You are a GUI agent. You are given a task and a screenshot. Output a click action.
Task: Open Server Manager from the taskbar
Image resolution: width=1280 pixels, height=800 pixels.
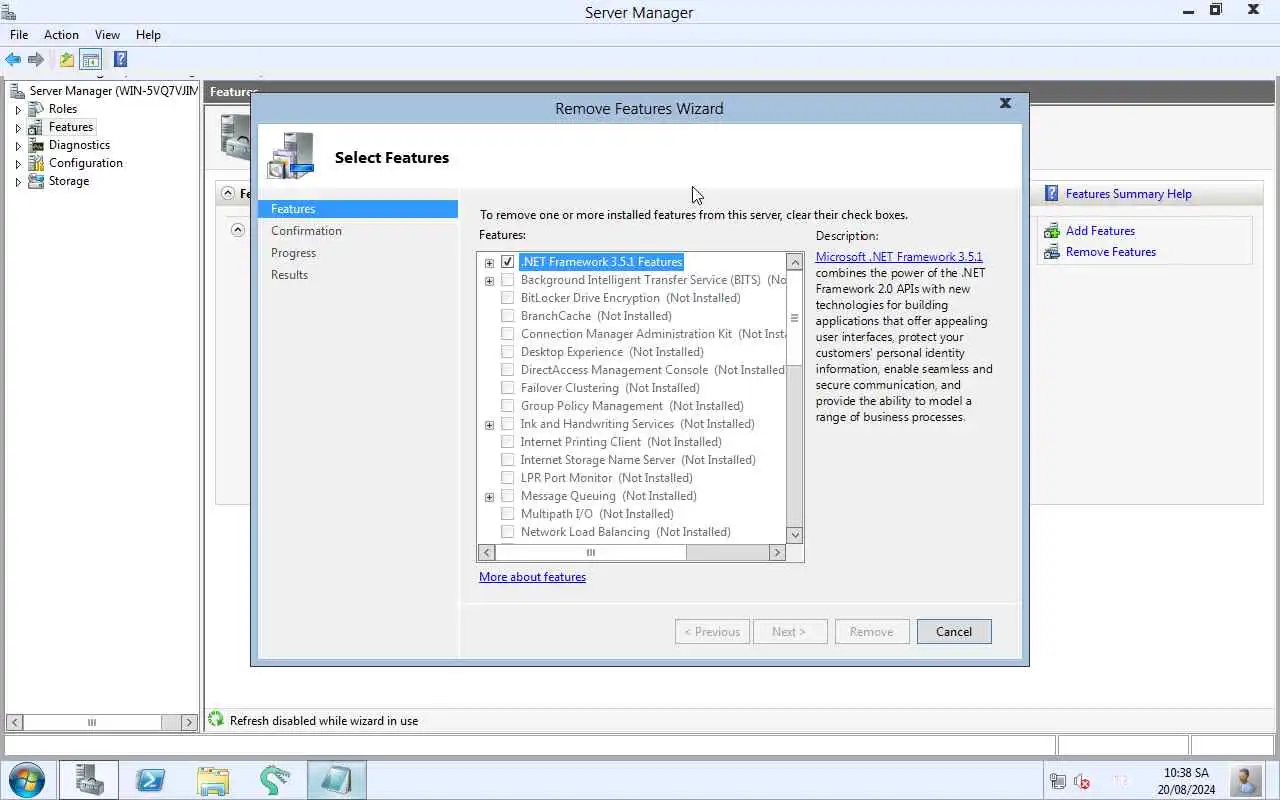pos(89,780)
